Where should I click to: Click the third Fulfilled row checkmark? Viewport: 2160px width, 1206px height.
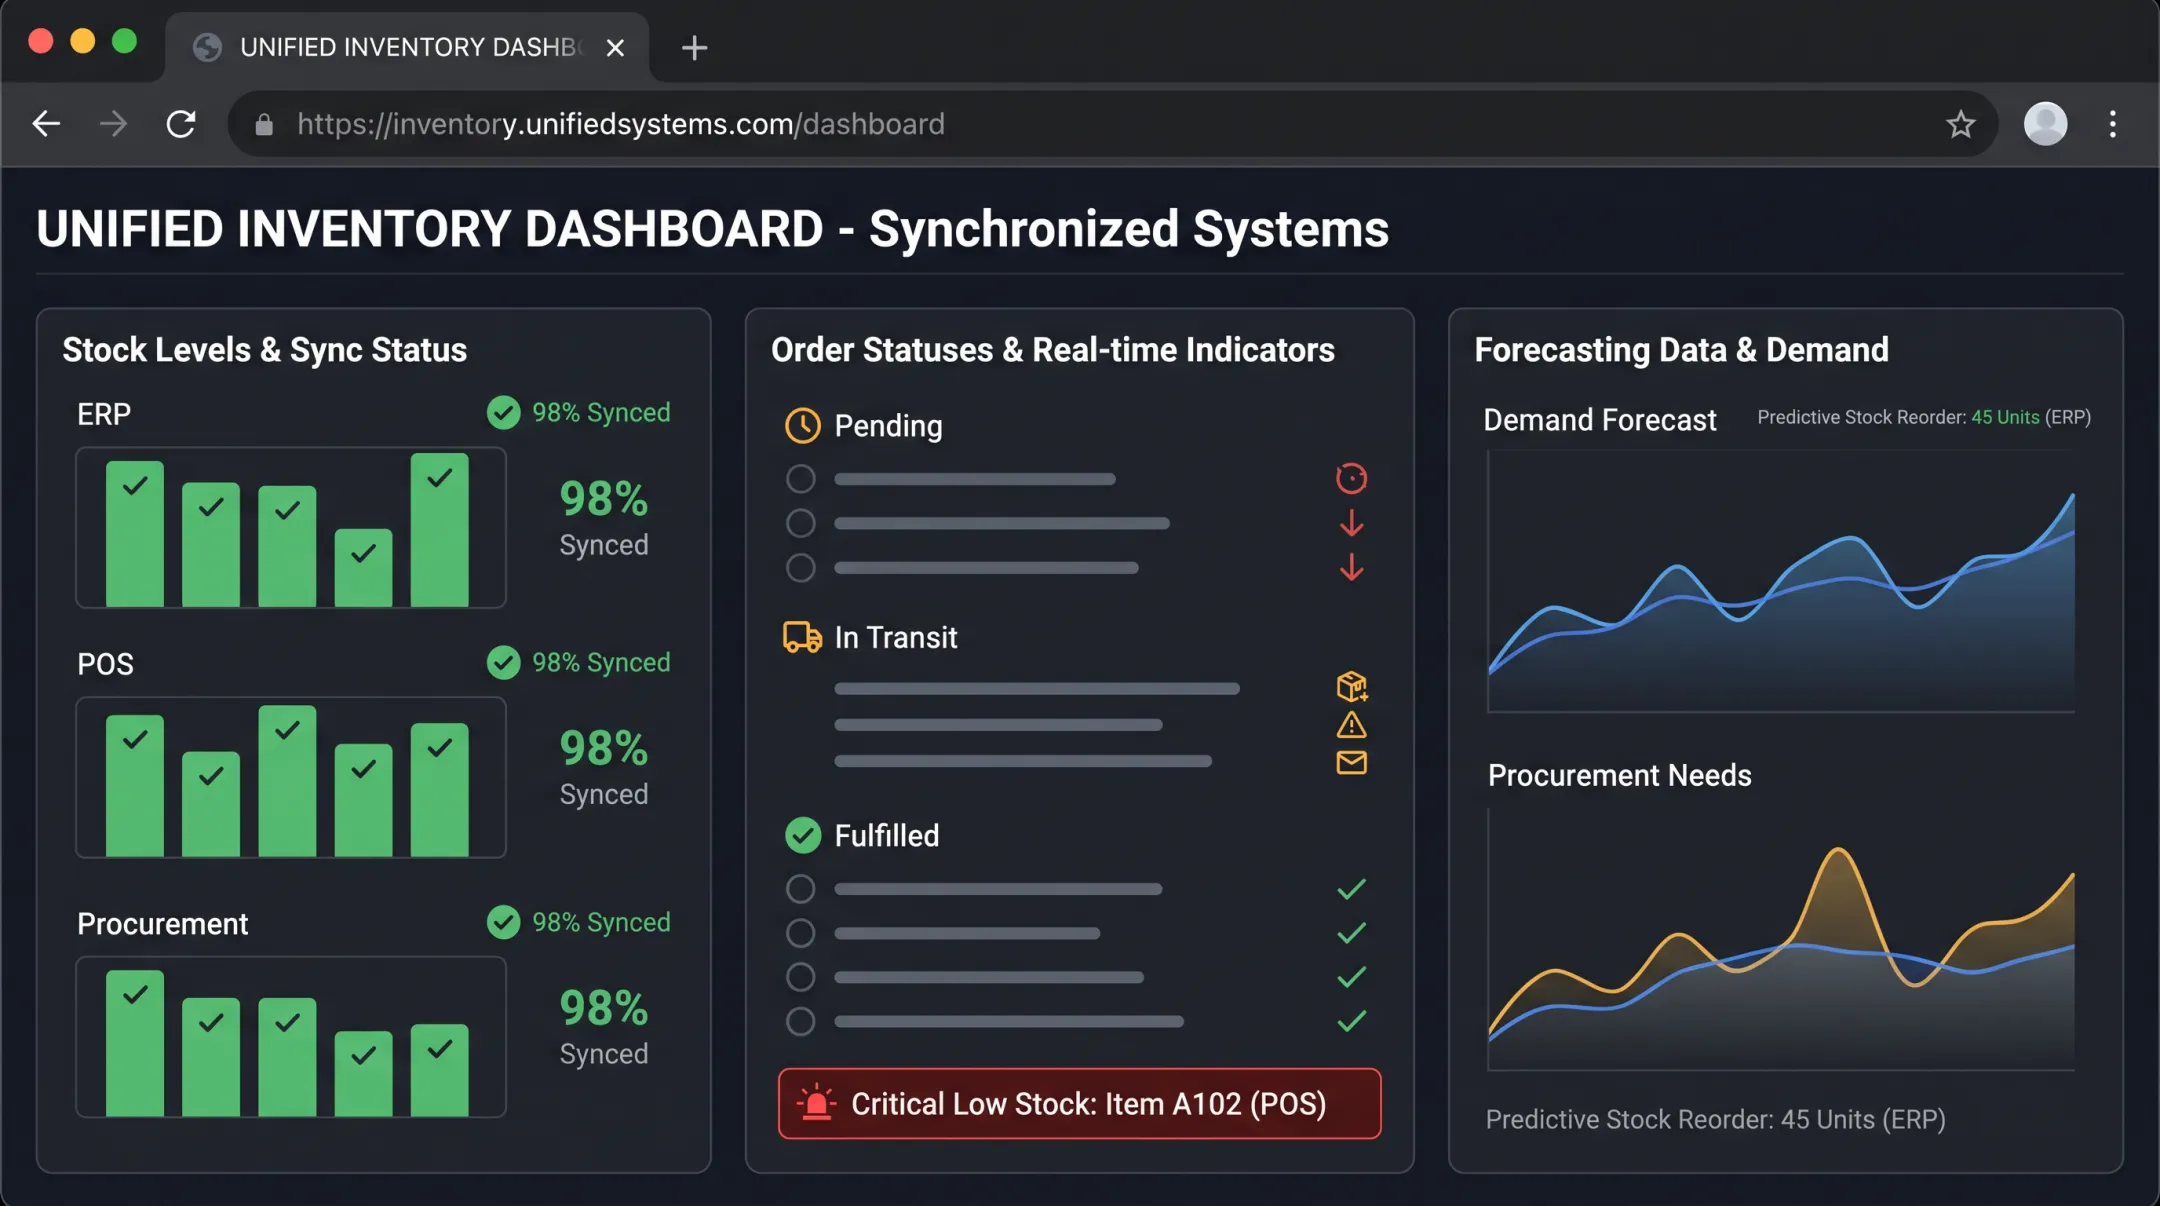[1351, 977]
